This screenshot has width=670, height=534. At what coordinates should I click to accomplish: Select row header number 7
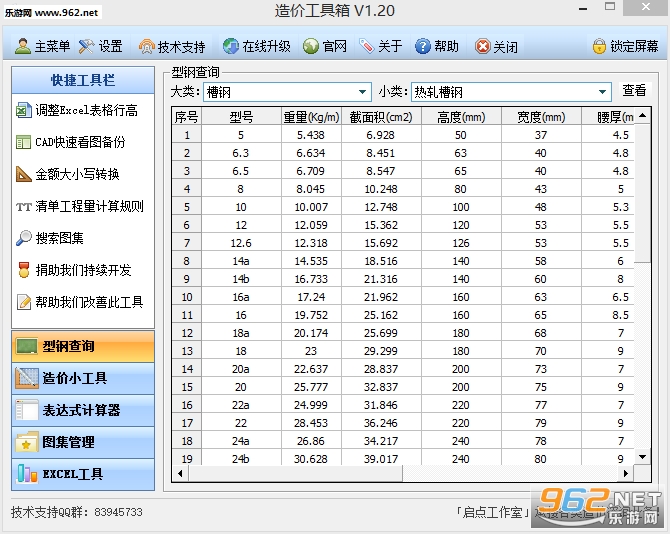[x=187, y=243]
